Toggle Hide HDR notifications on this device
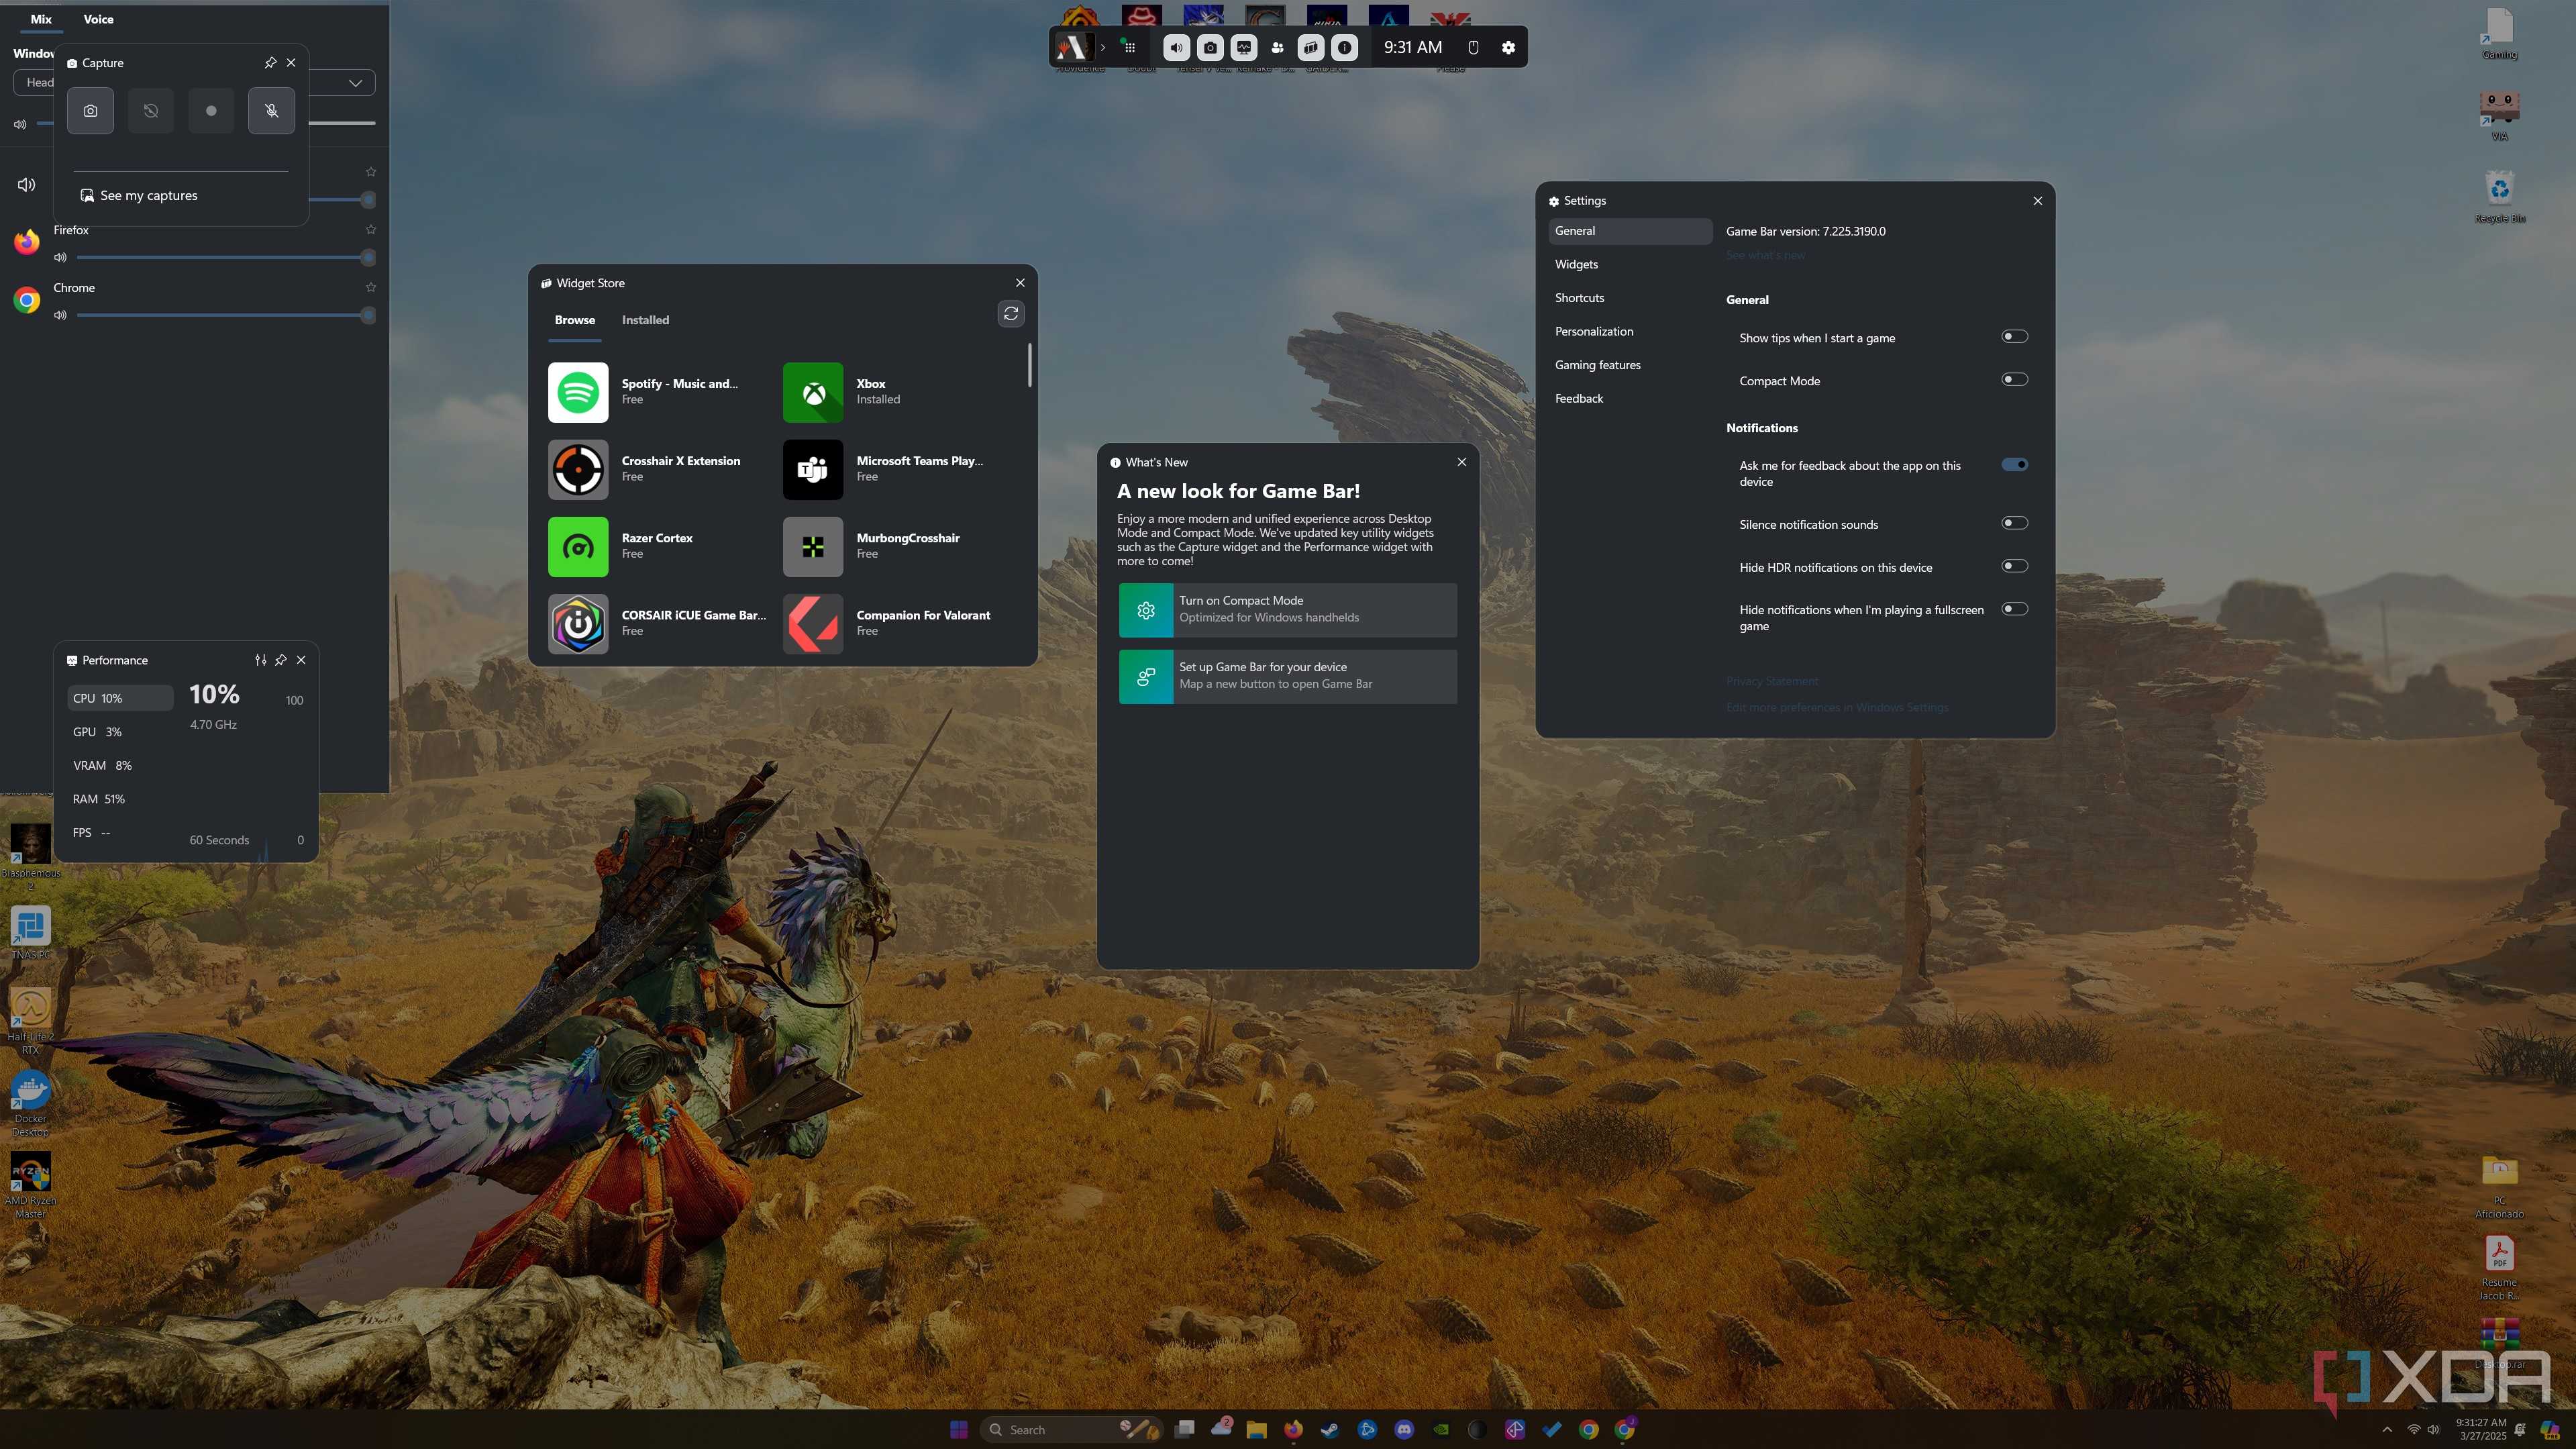This screenshot has height=1449, width=2576. (x=2014, y=566)
